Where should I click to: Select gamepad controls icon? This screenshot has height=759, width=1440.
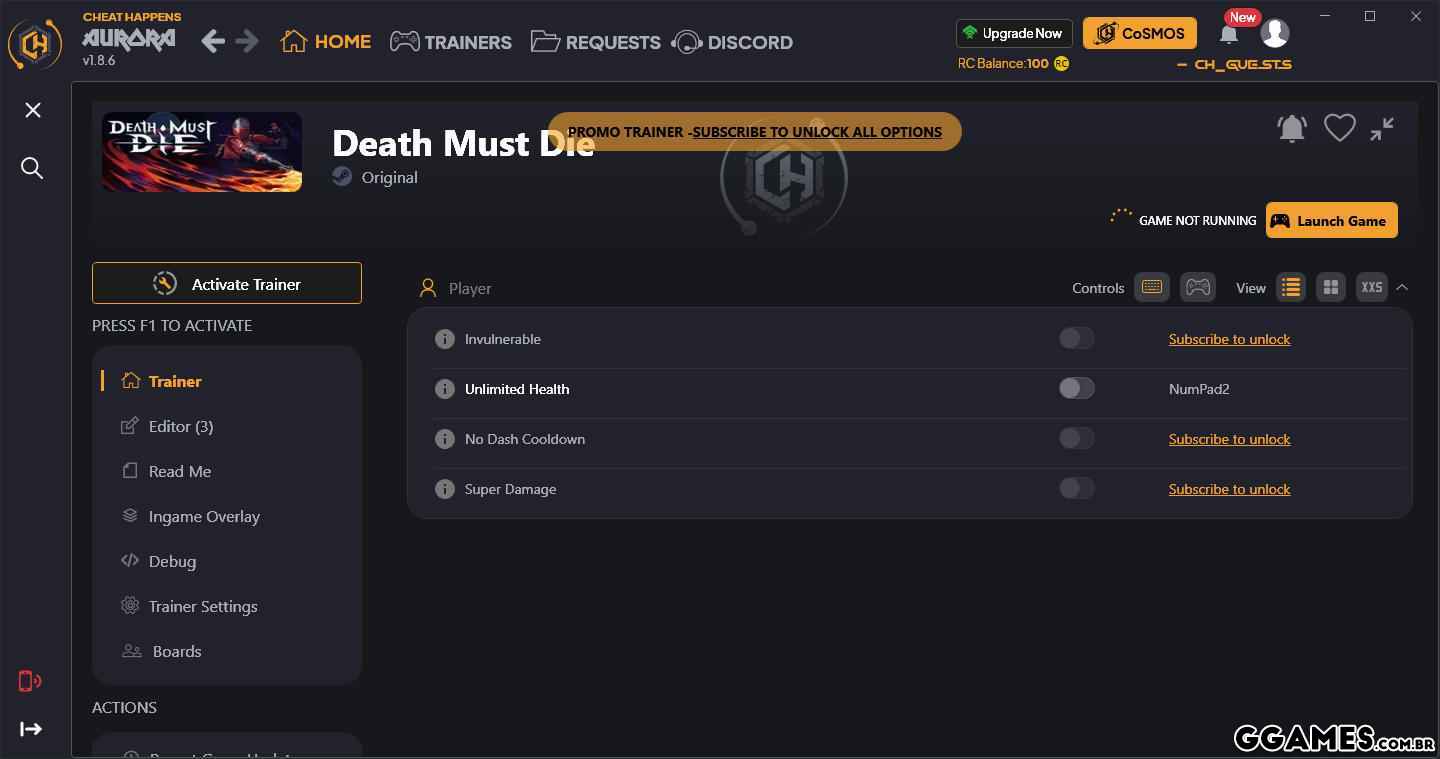1197,288
